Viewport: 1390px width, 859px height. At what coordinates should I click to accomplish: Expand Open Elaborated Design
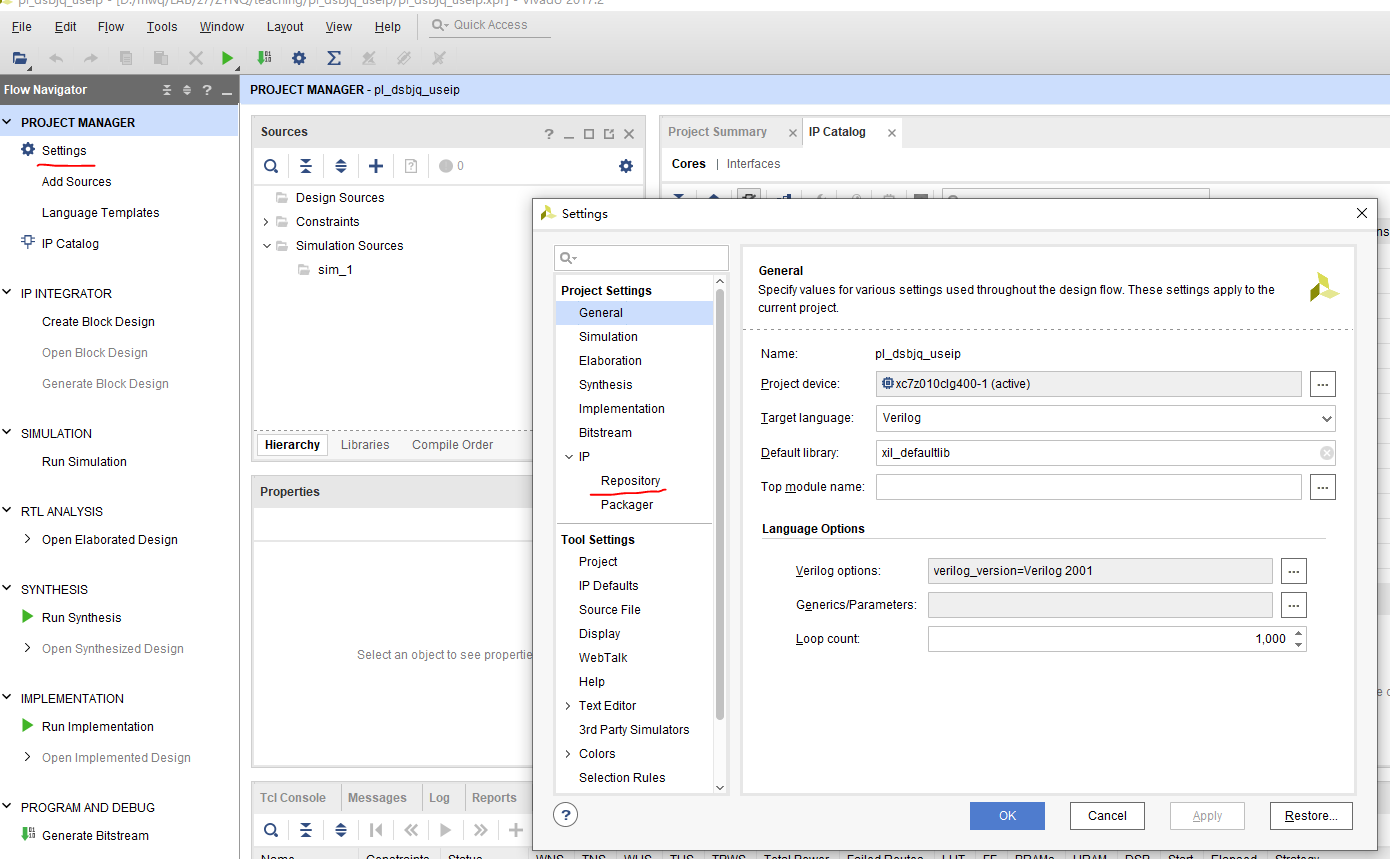click(x=28, y=539)
